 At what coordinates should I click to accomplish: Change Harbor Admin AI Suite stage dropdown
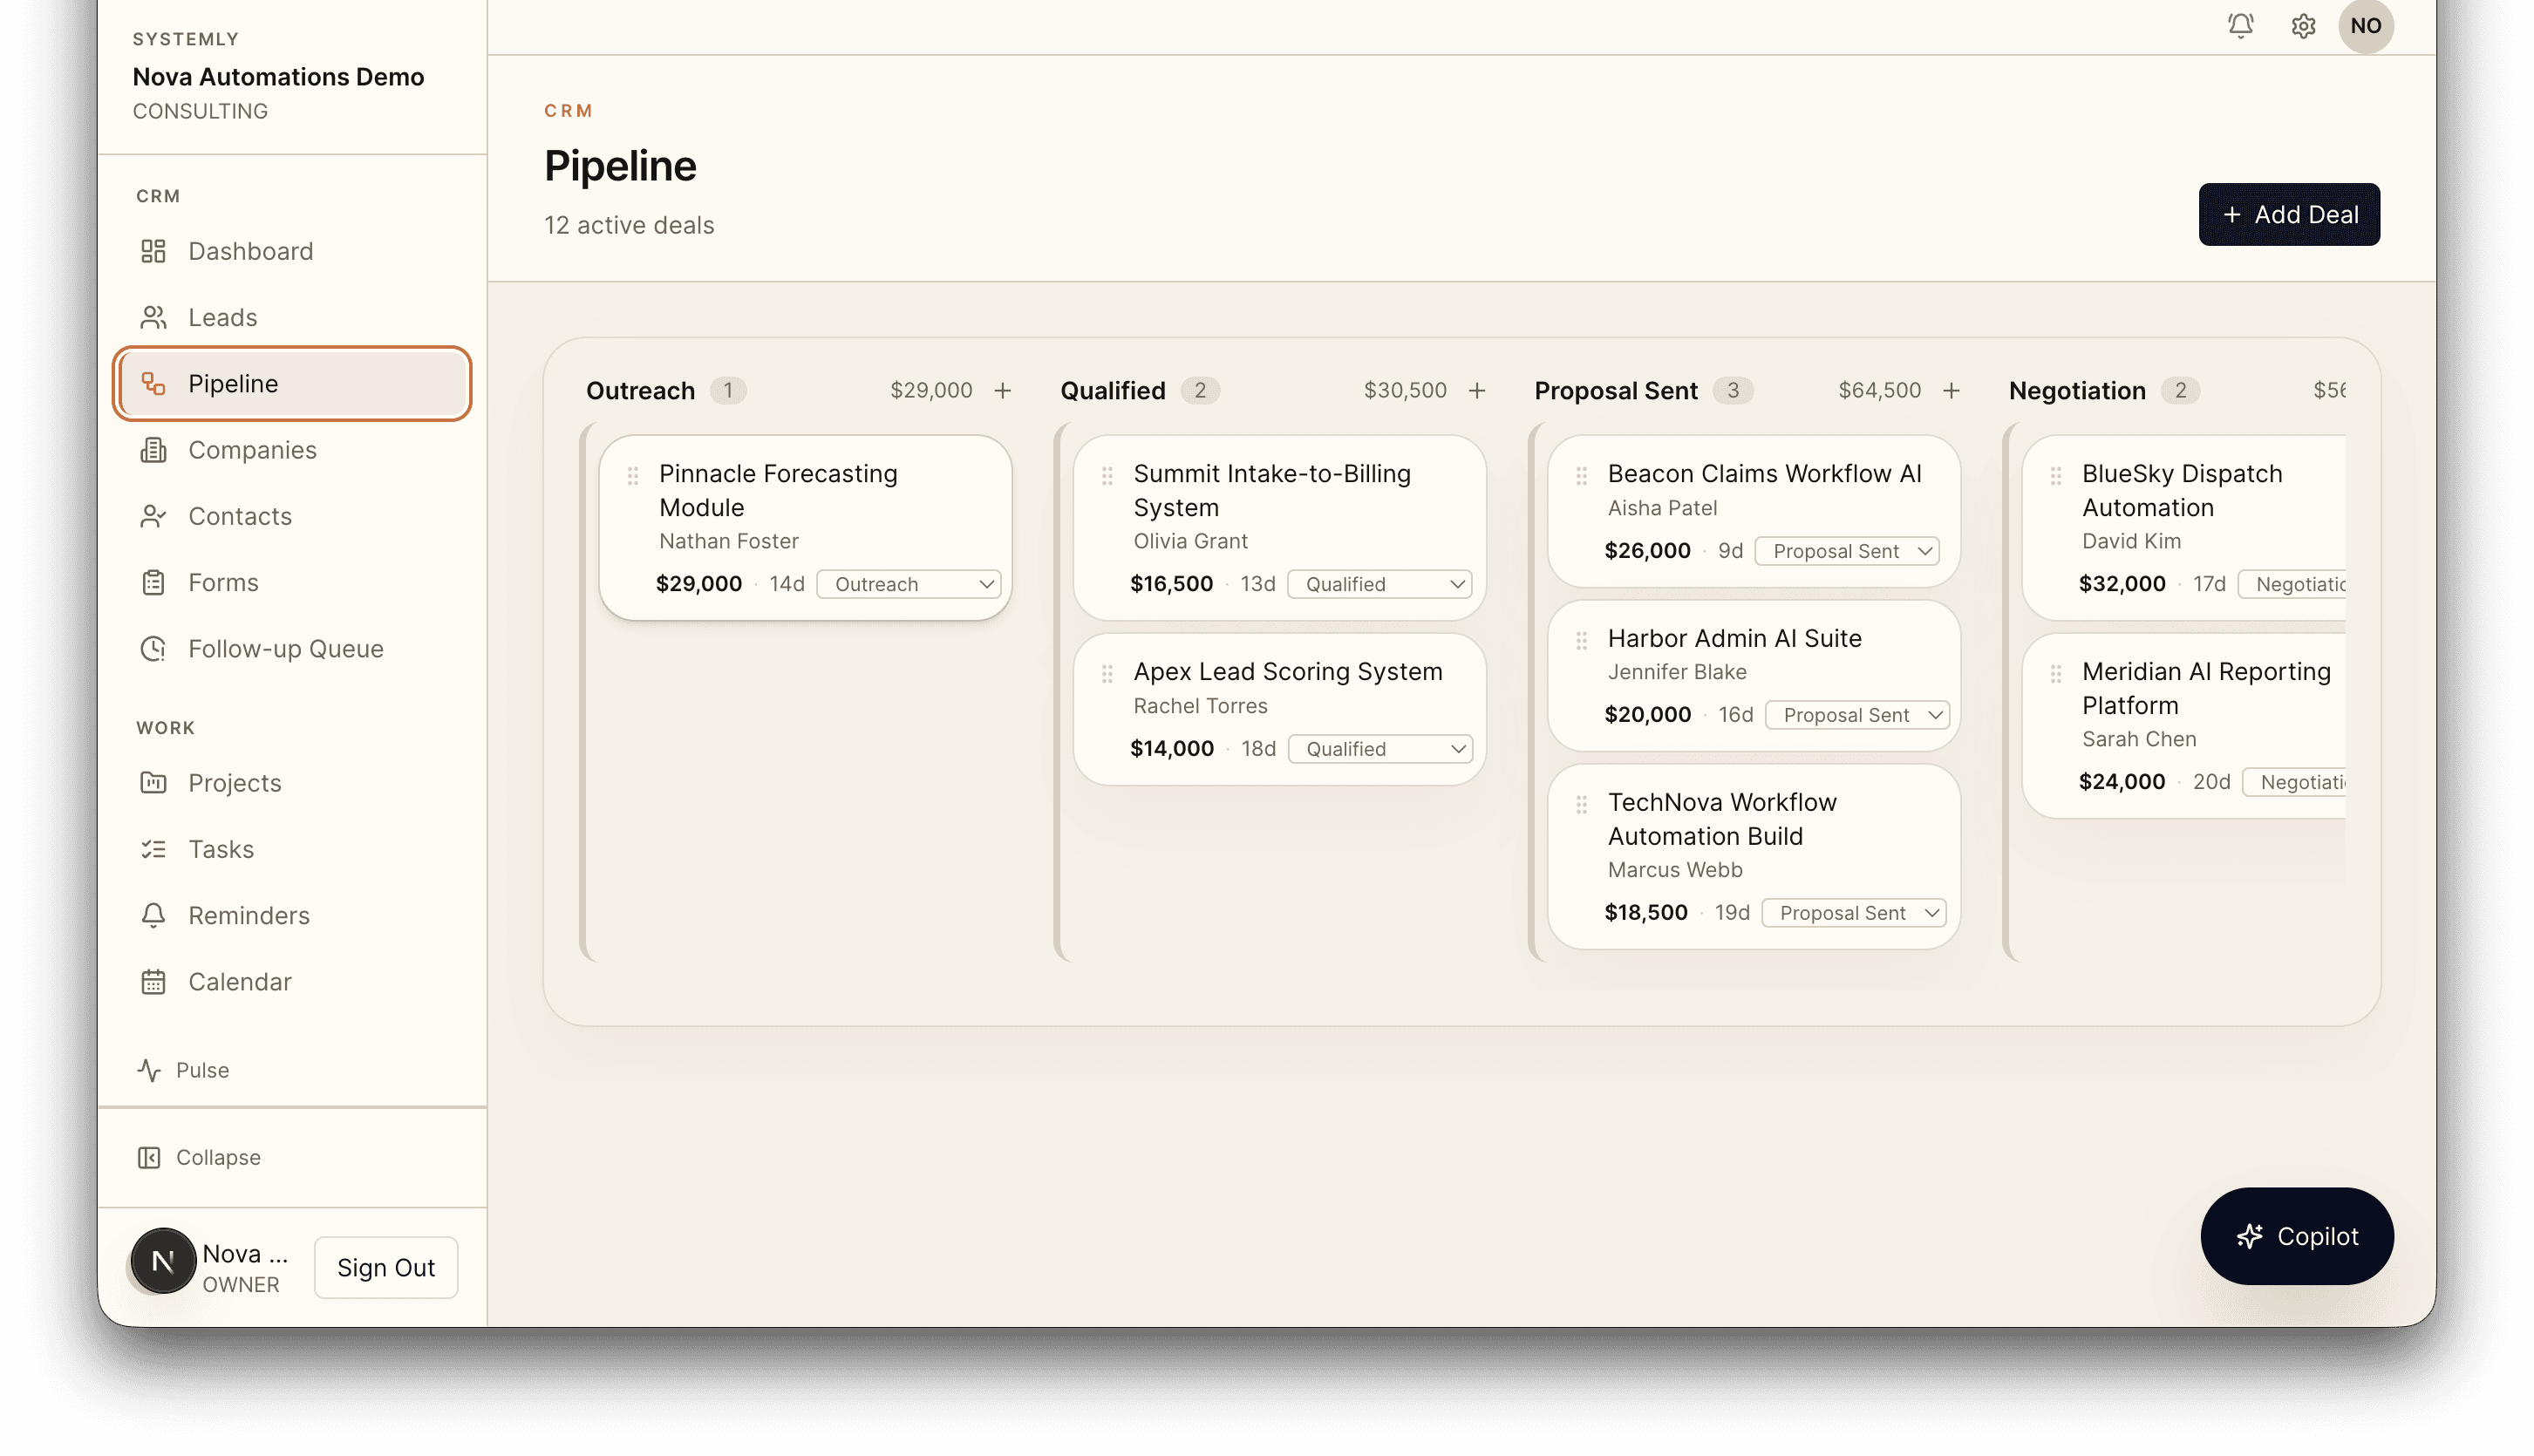coord(1857,714)
